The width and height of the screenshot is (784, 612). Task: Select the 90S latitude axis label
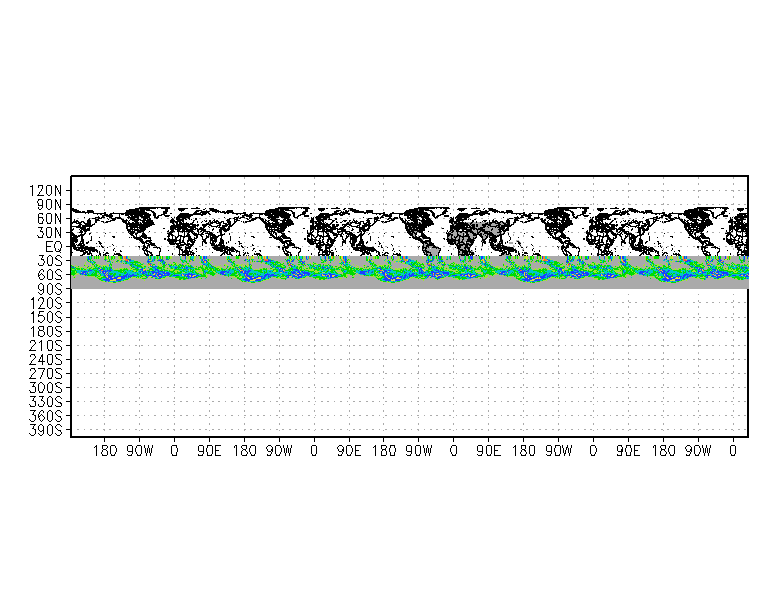pos(49,289)
